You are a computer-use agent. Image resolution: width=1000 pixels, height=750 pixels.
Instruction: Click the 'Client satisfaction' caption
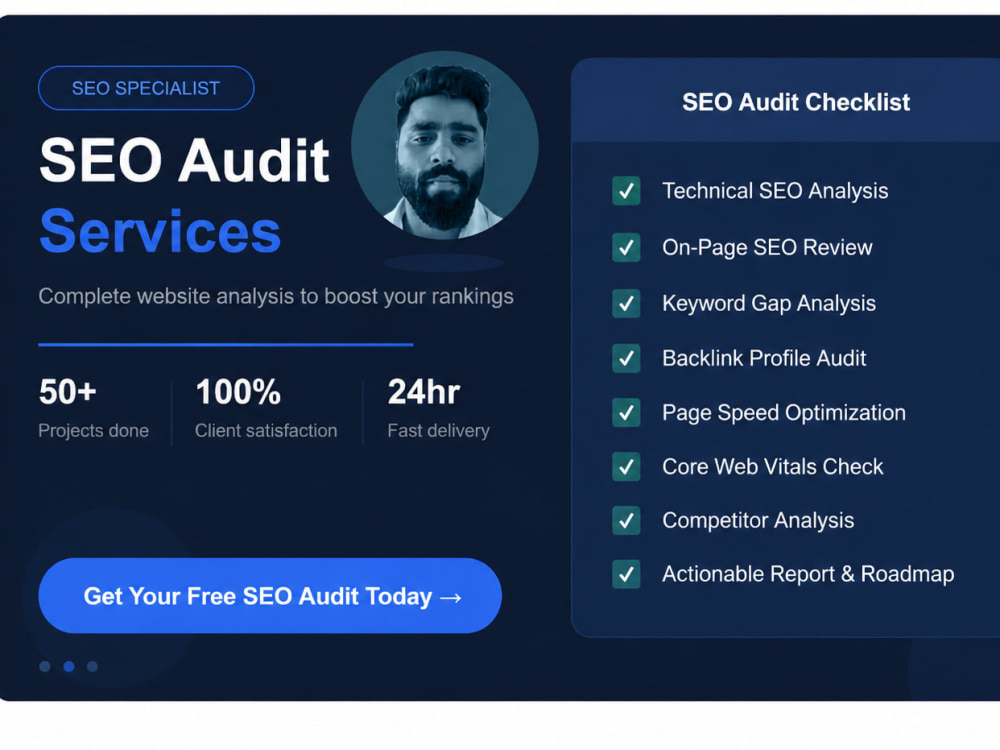coord(266,430)
